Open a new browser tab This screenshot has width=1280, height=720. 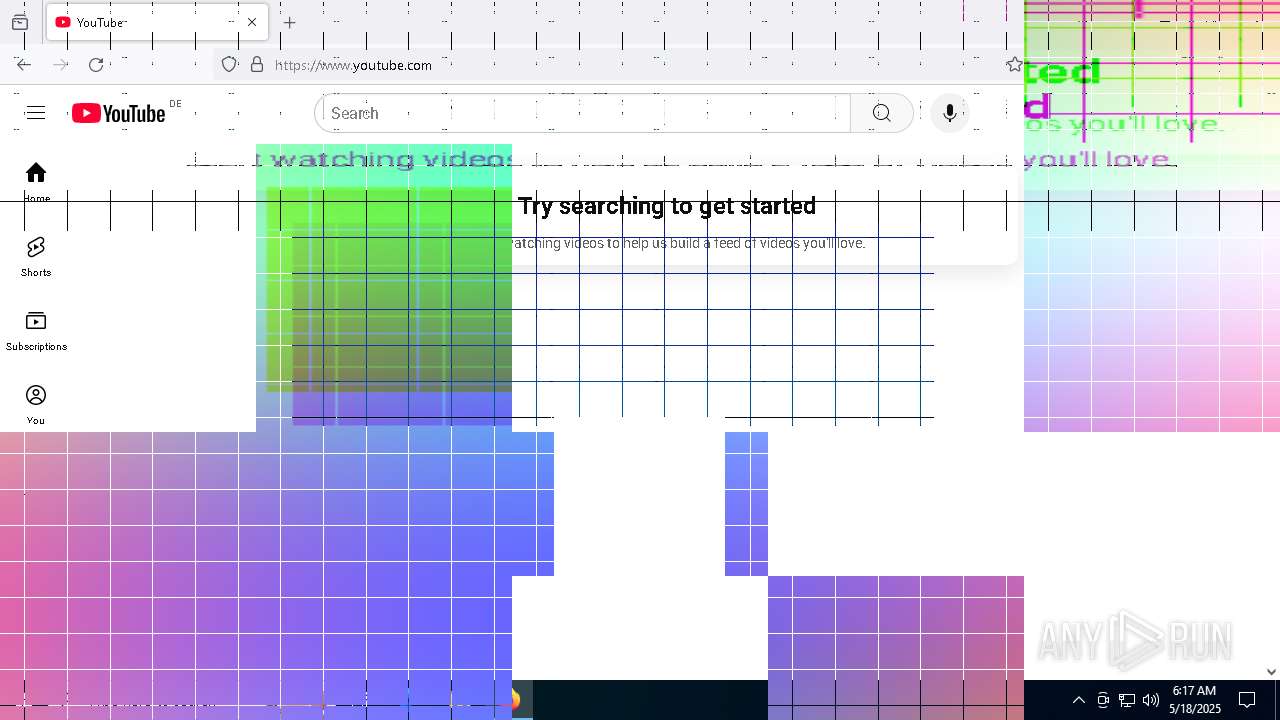[x=289, y=22]
